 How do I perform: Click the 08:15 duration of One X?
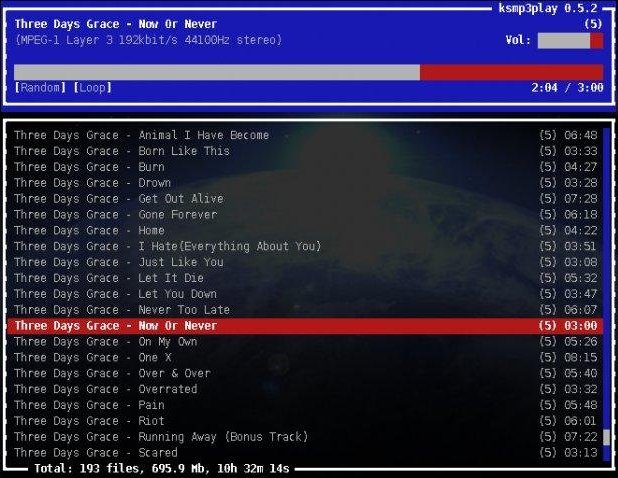click(x=581, y=357)
